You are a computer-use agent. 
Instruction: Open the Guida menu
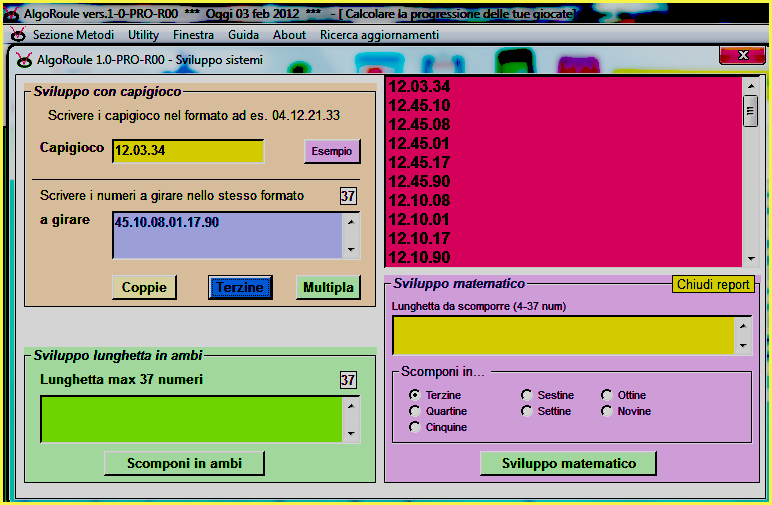tap(243, 35)
